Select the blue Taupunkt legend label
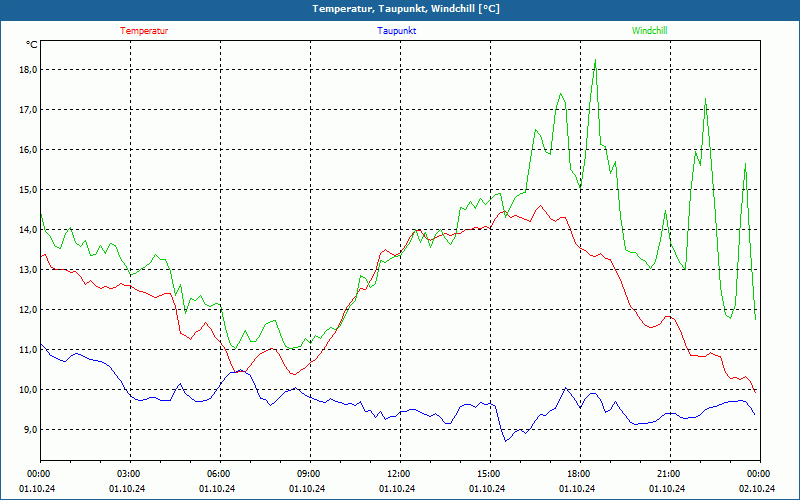Viewport: 800px width, 500px height. [396, 31]
